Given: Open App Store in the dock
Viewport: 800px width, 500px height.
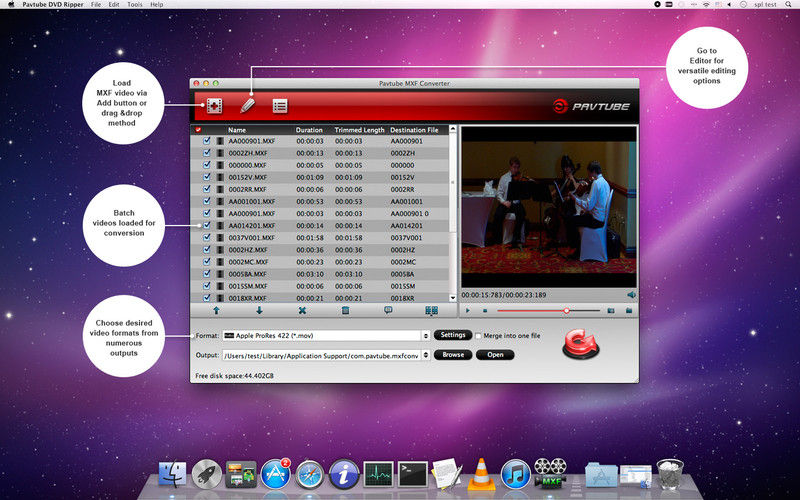Looking at the screenshot, I should pyautogui.click(x=276, y=474).
